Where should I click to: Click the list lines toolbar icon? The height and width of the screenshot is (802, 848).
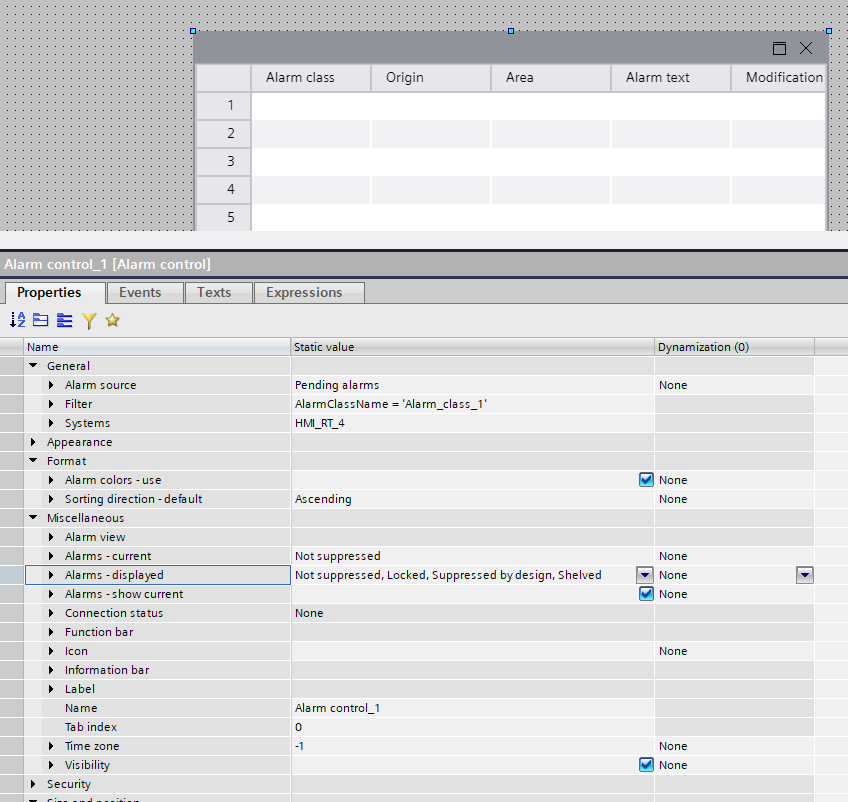coord(65,320)
